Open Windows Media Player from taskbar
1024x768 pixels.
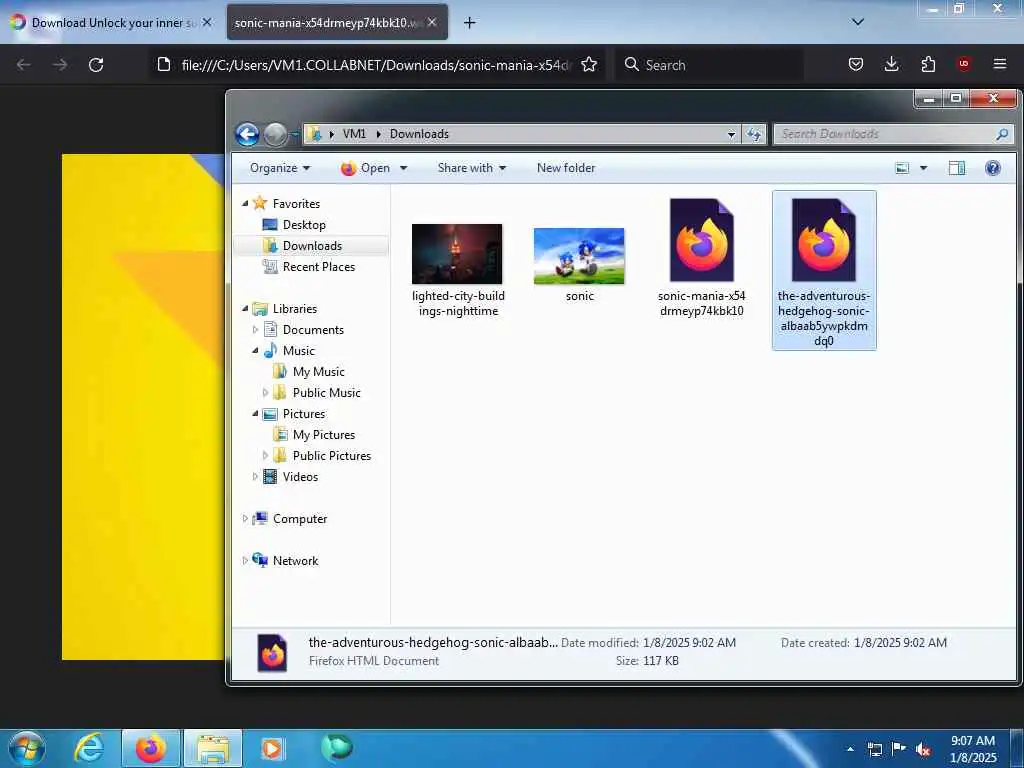(x=271, y=748)
